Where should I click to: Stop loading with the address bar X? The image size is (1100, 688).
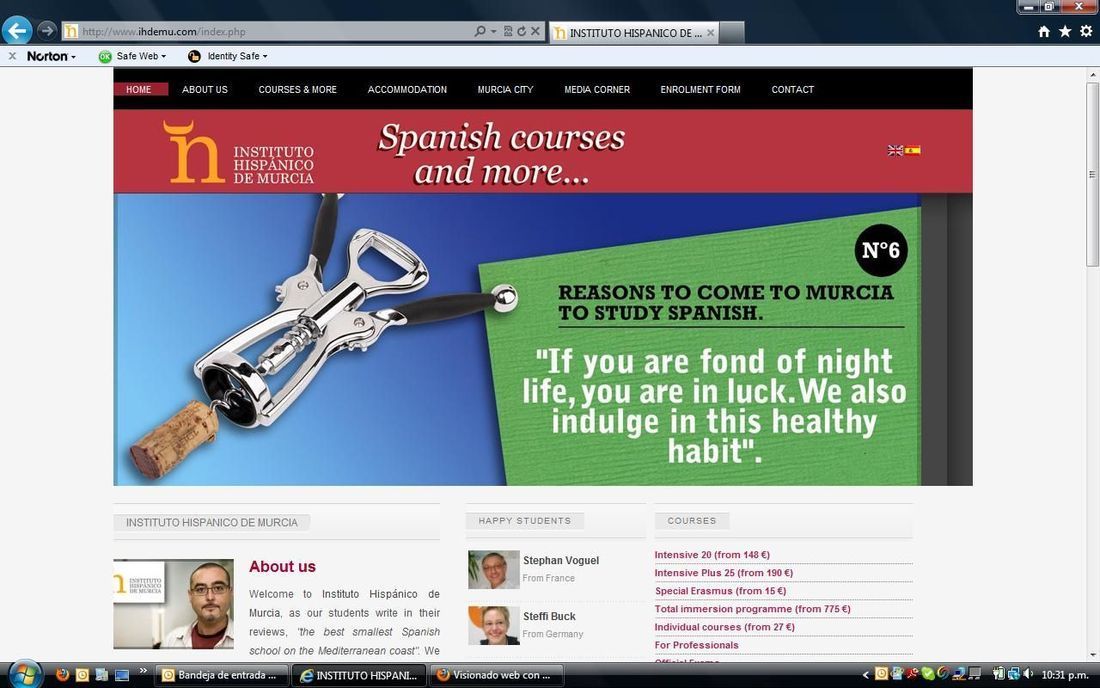click(535, 32)
